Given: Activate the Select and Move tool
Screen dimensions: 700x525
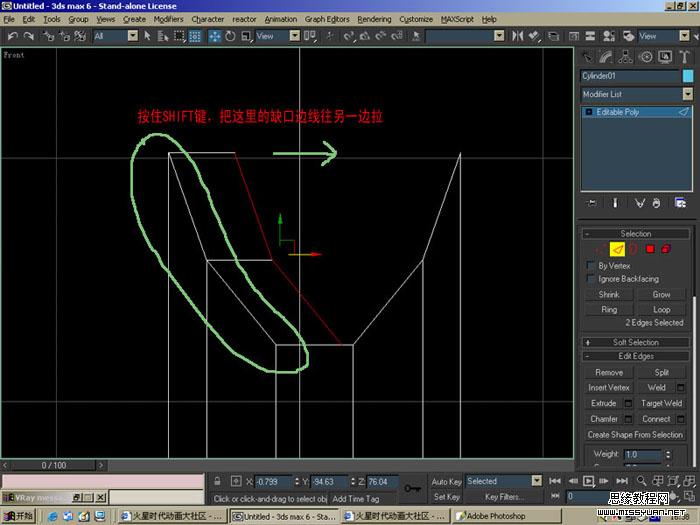Looking at the screenshot, I should (x=215, y=36).
